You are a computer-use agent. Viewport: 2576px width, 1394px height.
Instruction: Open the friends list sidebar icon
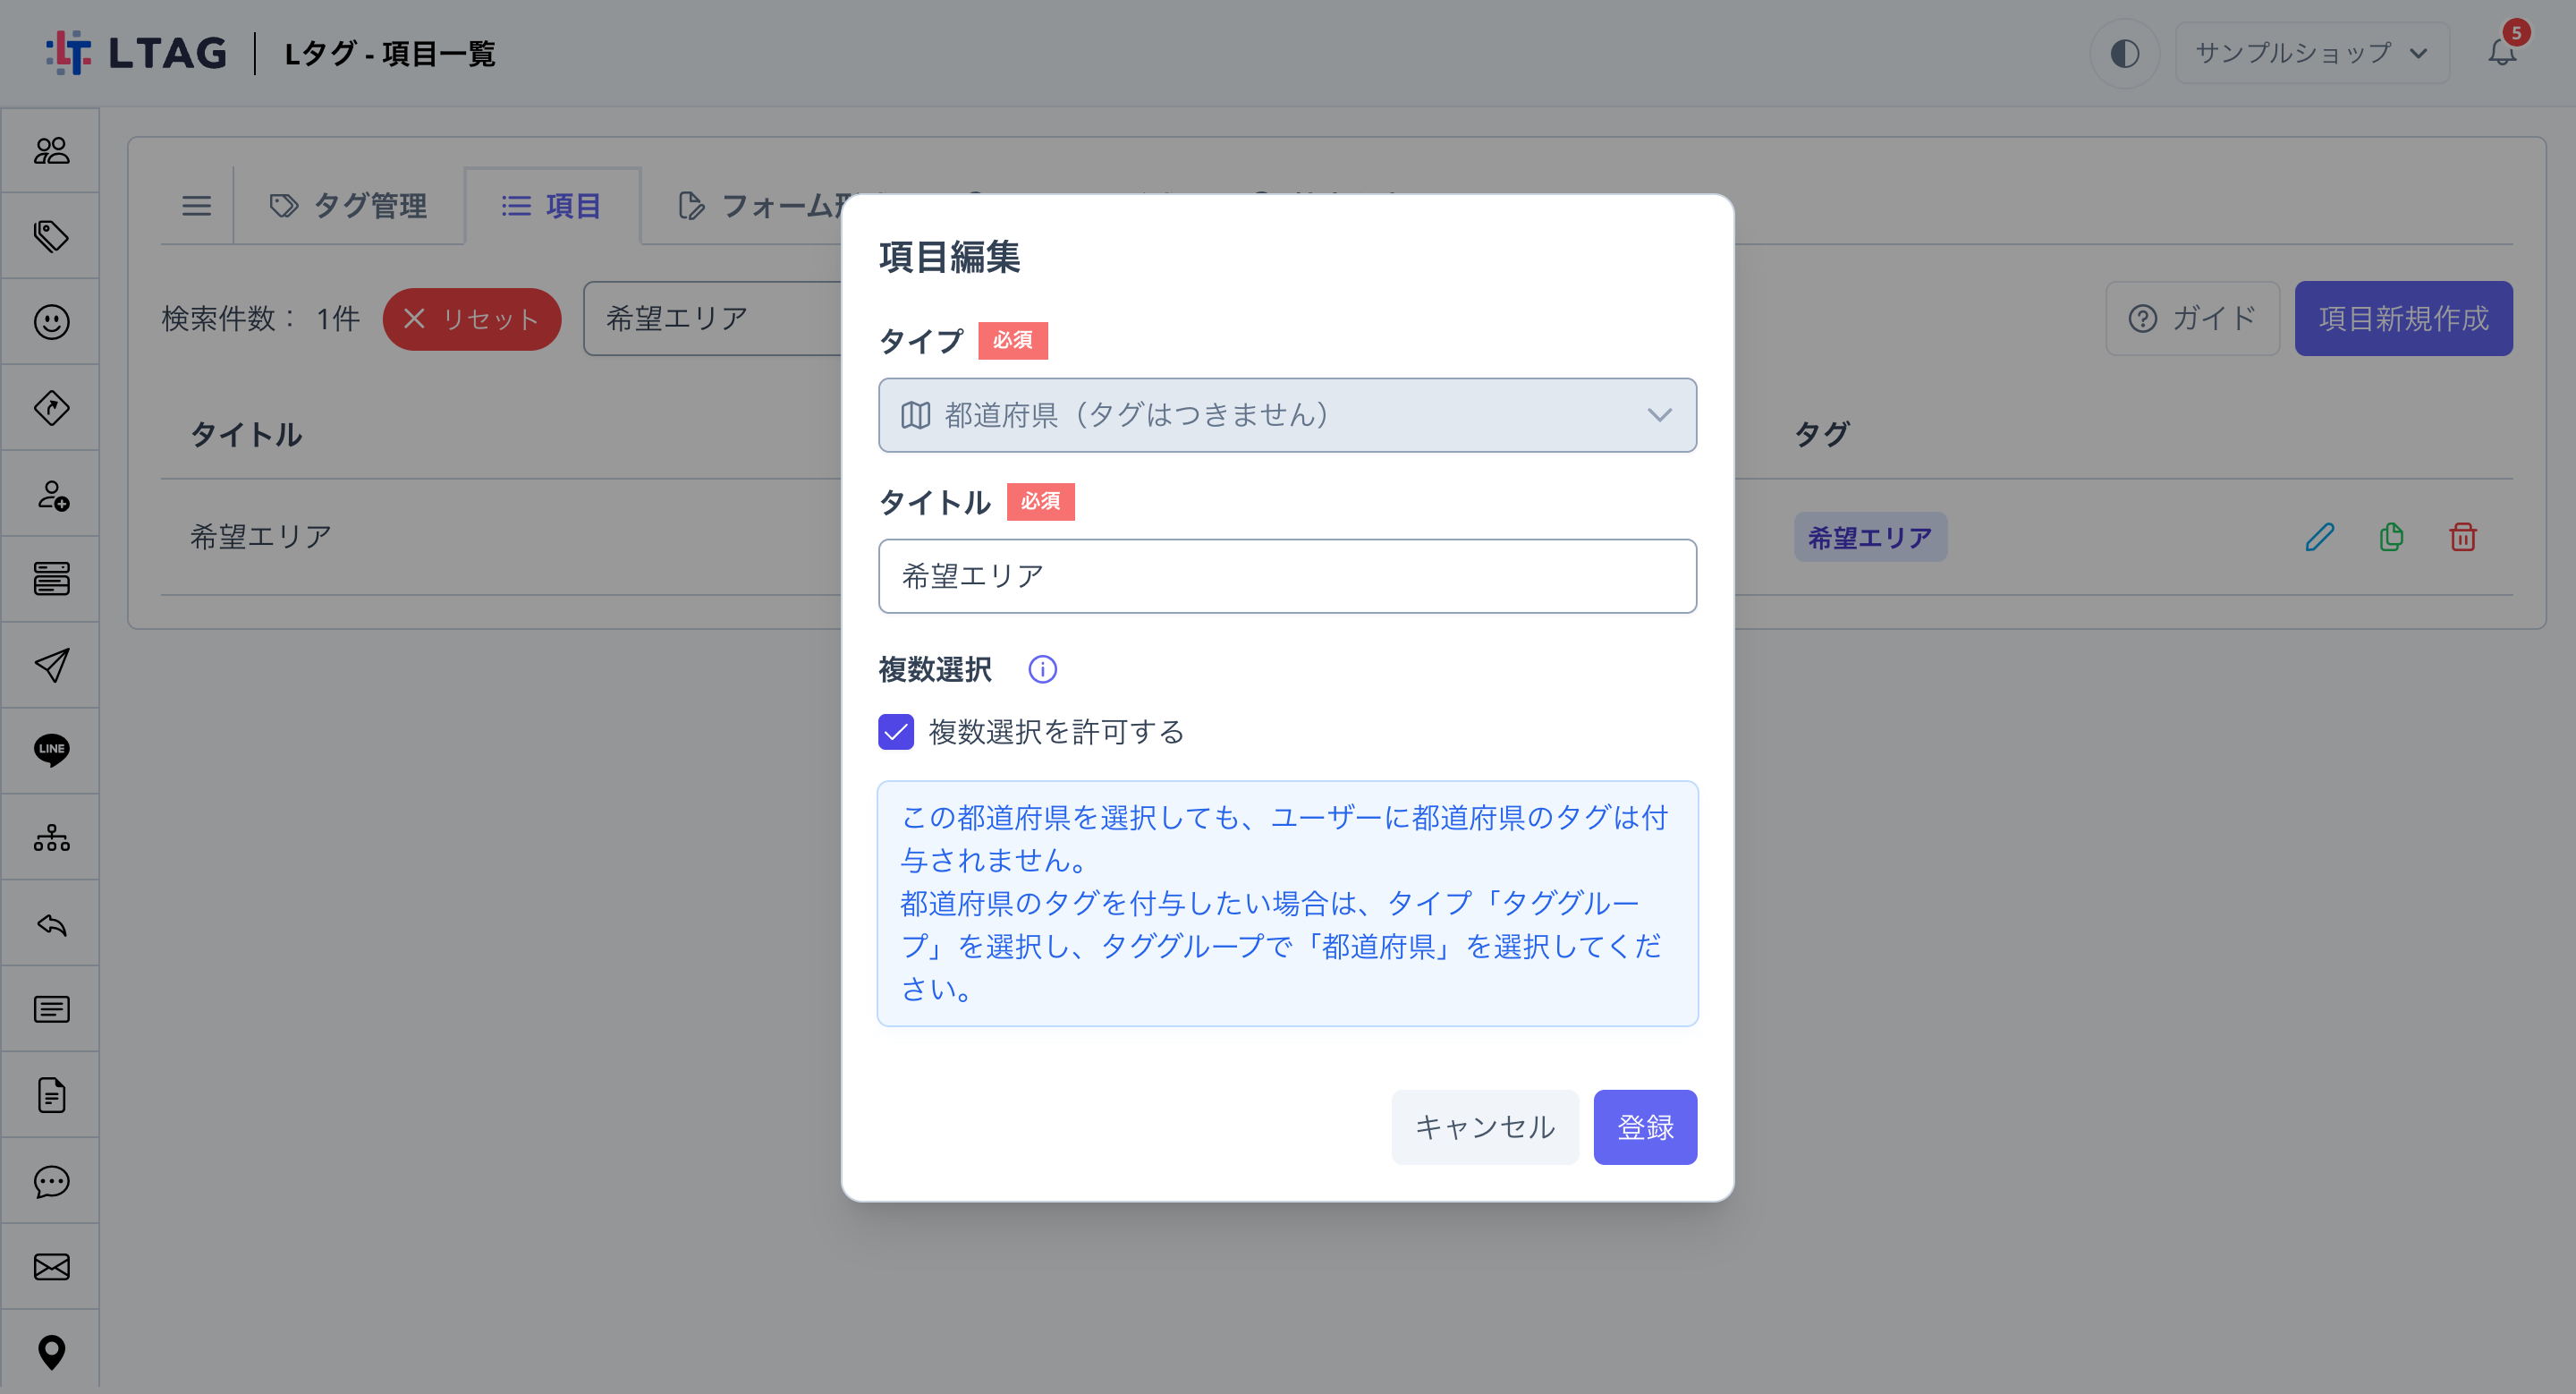pos(51,150)
